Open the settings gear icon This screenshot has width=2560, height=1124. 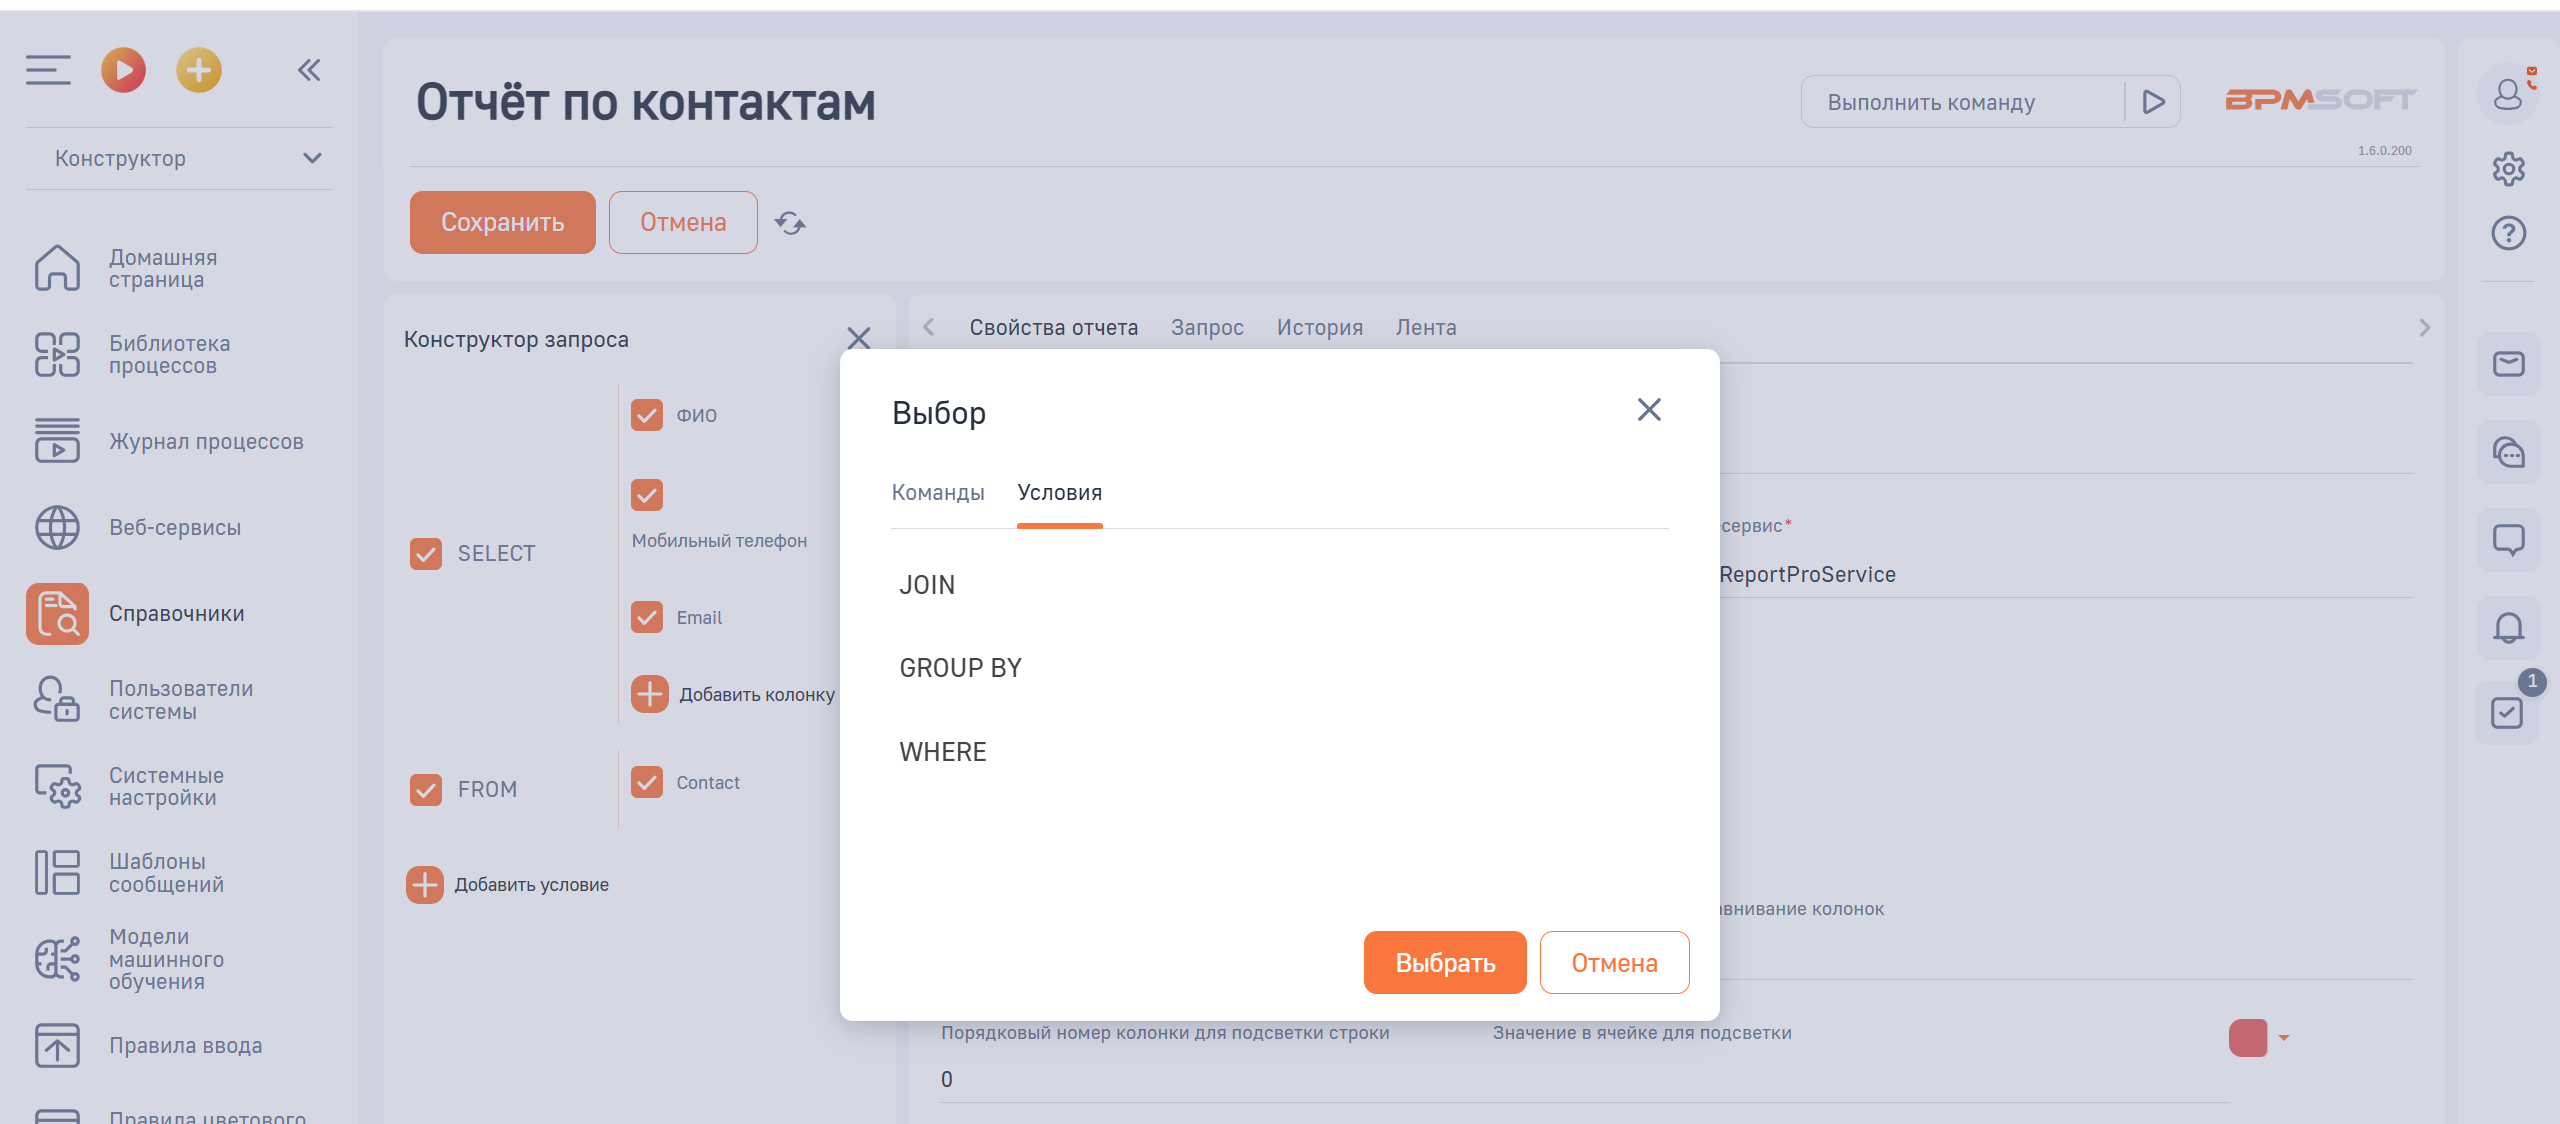click(x=2508, y=169)
